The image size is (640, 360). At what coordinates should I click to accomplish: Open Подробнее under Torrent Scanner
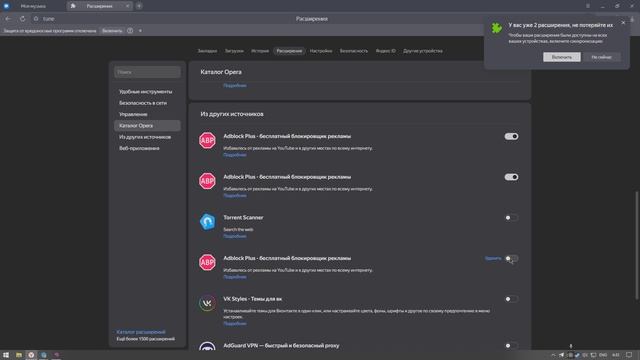pyautogui.click(x=235, y=236)
